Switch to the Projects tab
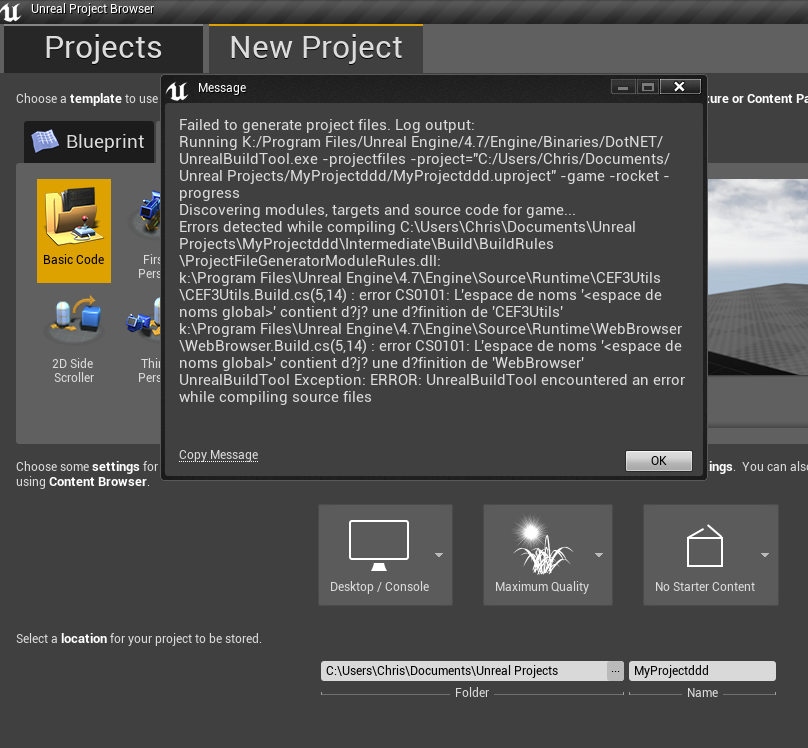808x748 pixels. (103, 48)
